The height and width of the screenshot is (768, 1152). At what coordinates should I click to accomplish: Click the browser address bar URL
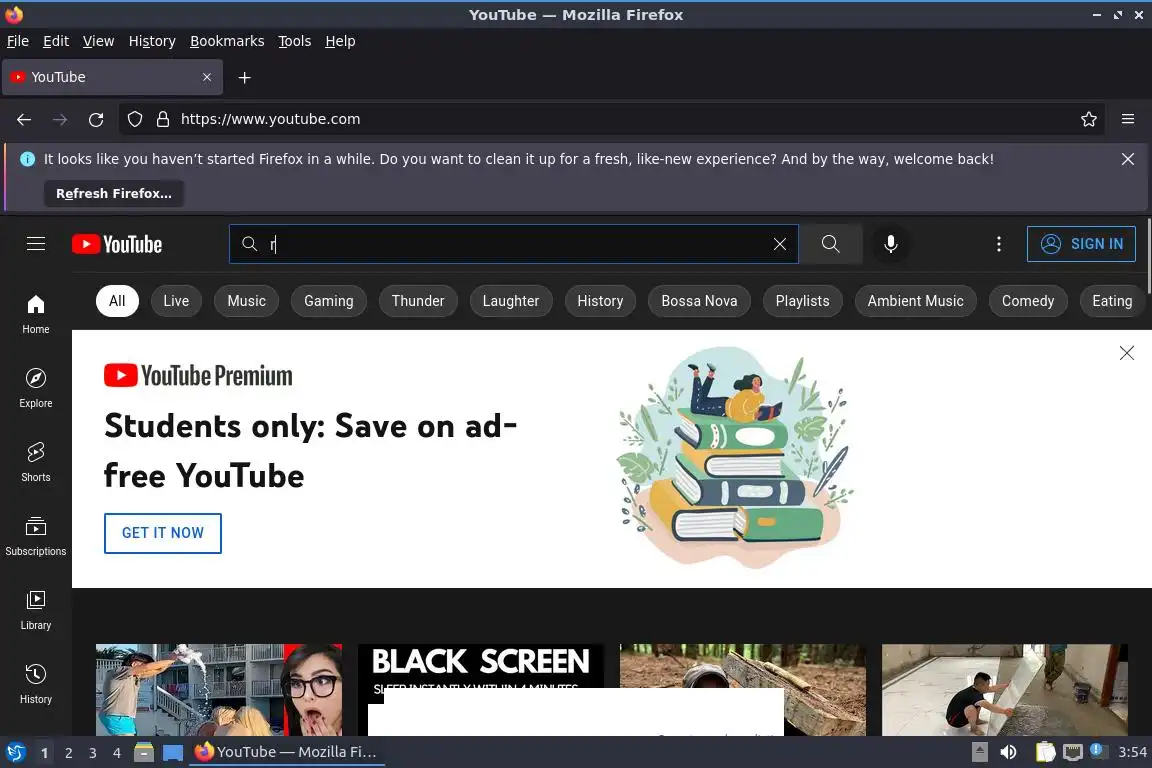pos(270,119)
